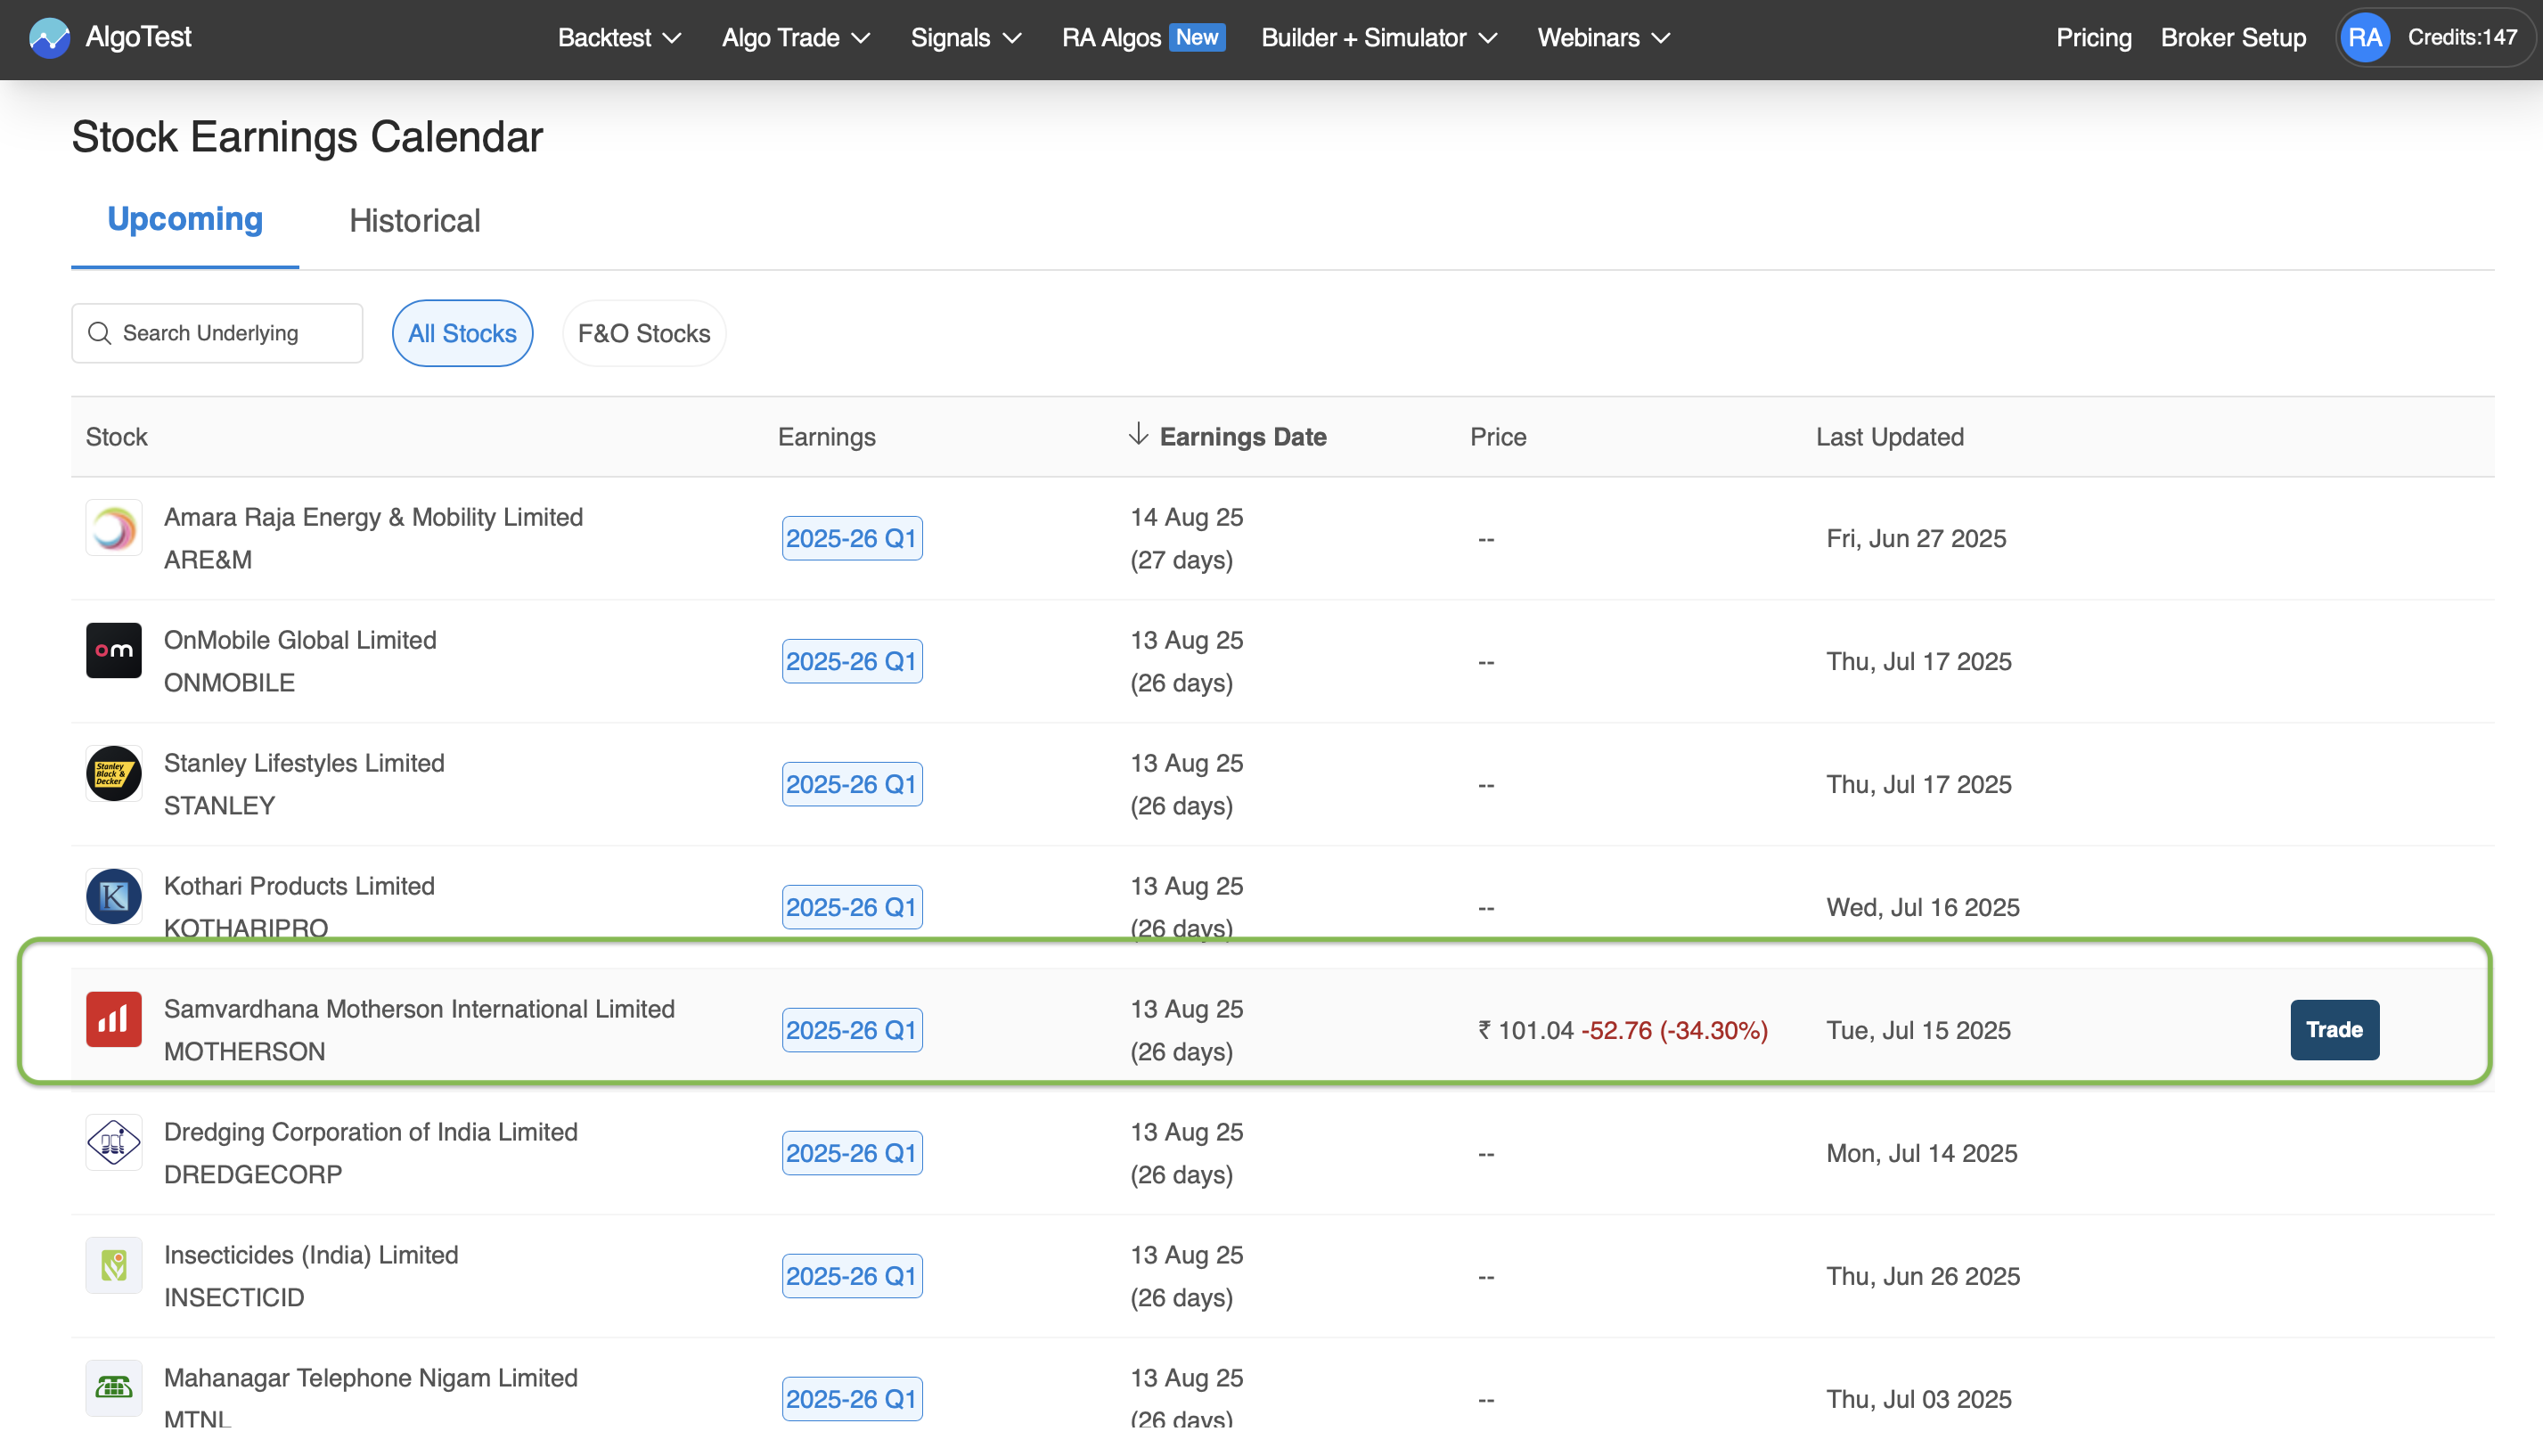Open 2025-26 Q1 tag for ONMOBILE
This screenshot has width=2543, height=1456.
[x=852, y=662]
